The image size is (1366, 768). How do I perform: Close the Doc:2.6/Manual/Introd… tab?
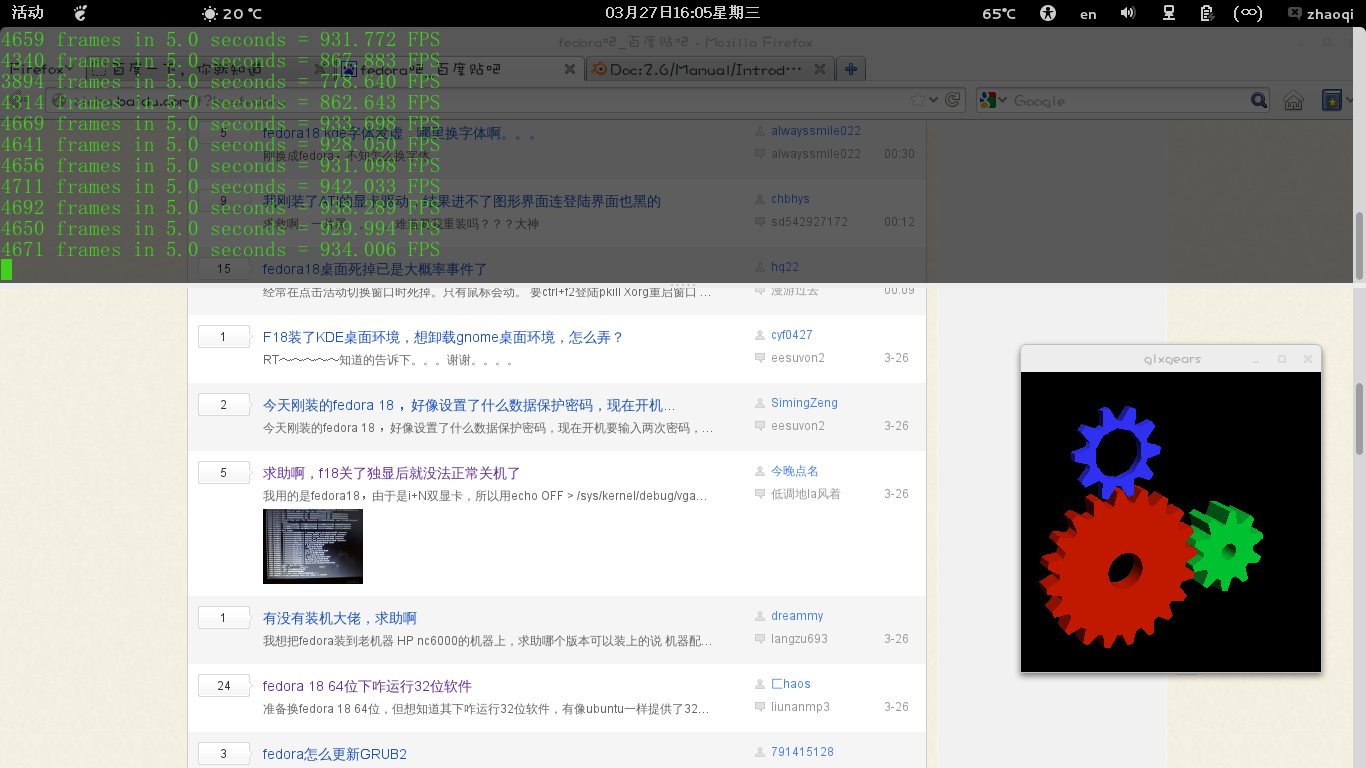(818, 69)
